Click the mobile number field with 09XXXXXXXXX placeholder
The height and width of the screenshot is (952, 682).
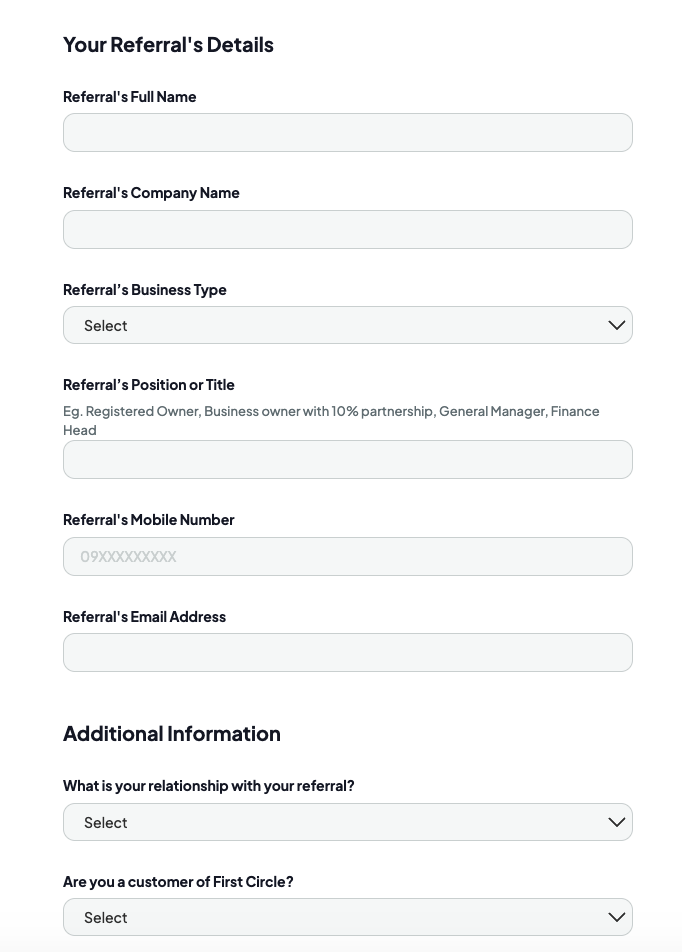347,557
